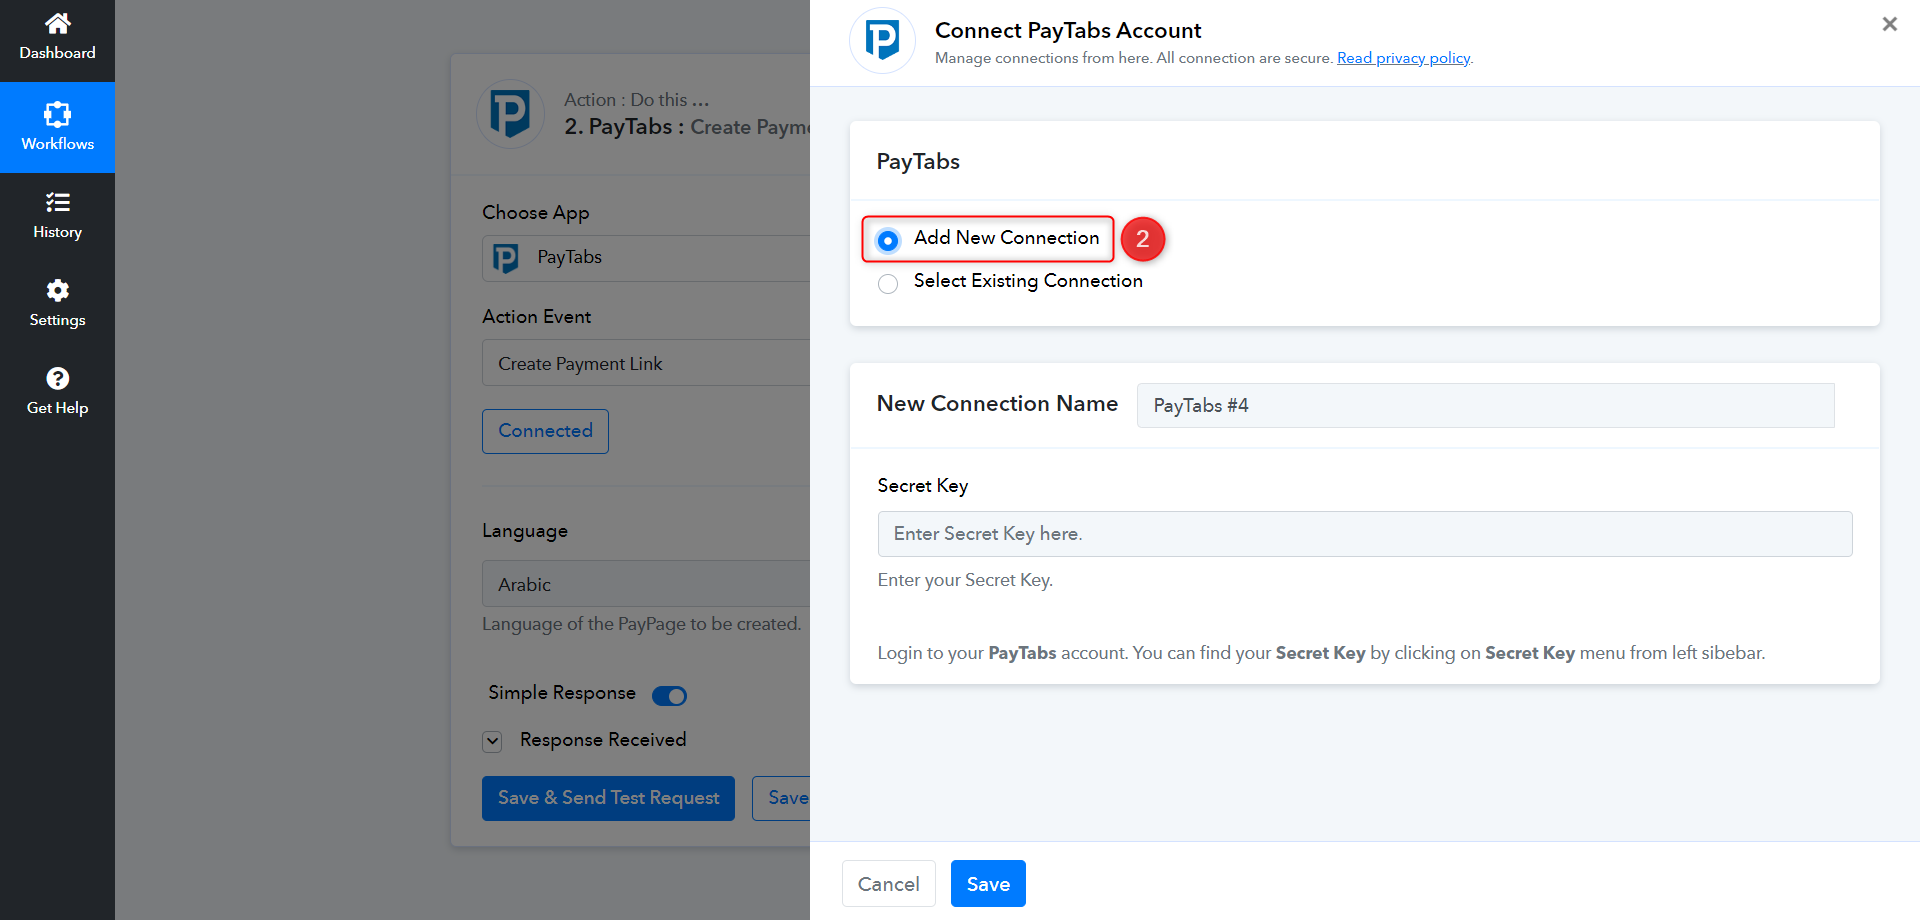Click the 'Enter your Secret Key.' helper text
Viewport: 1920px width, 920px height.
pyautogui.click(x=965, y=580)
